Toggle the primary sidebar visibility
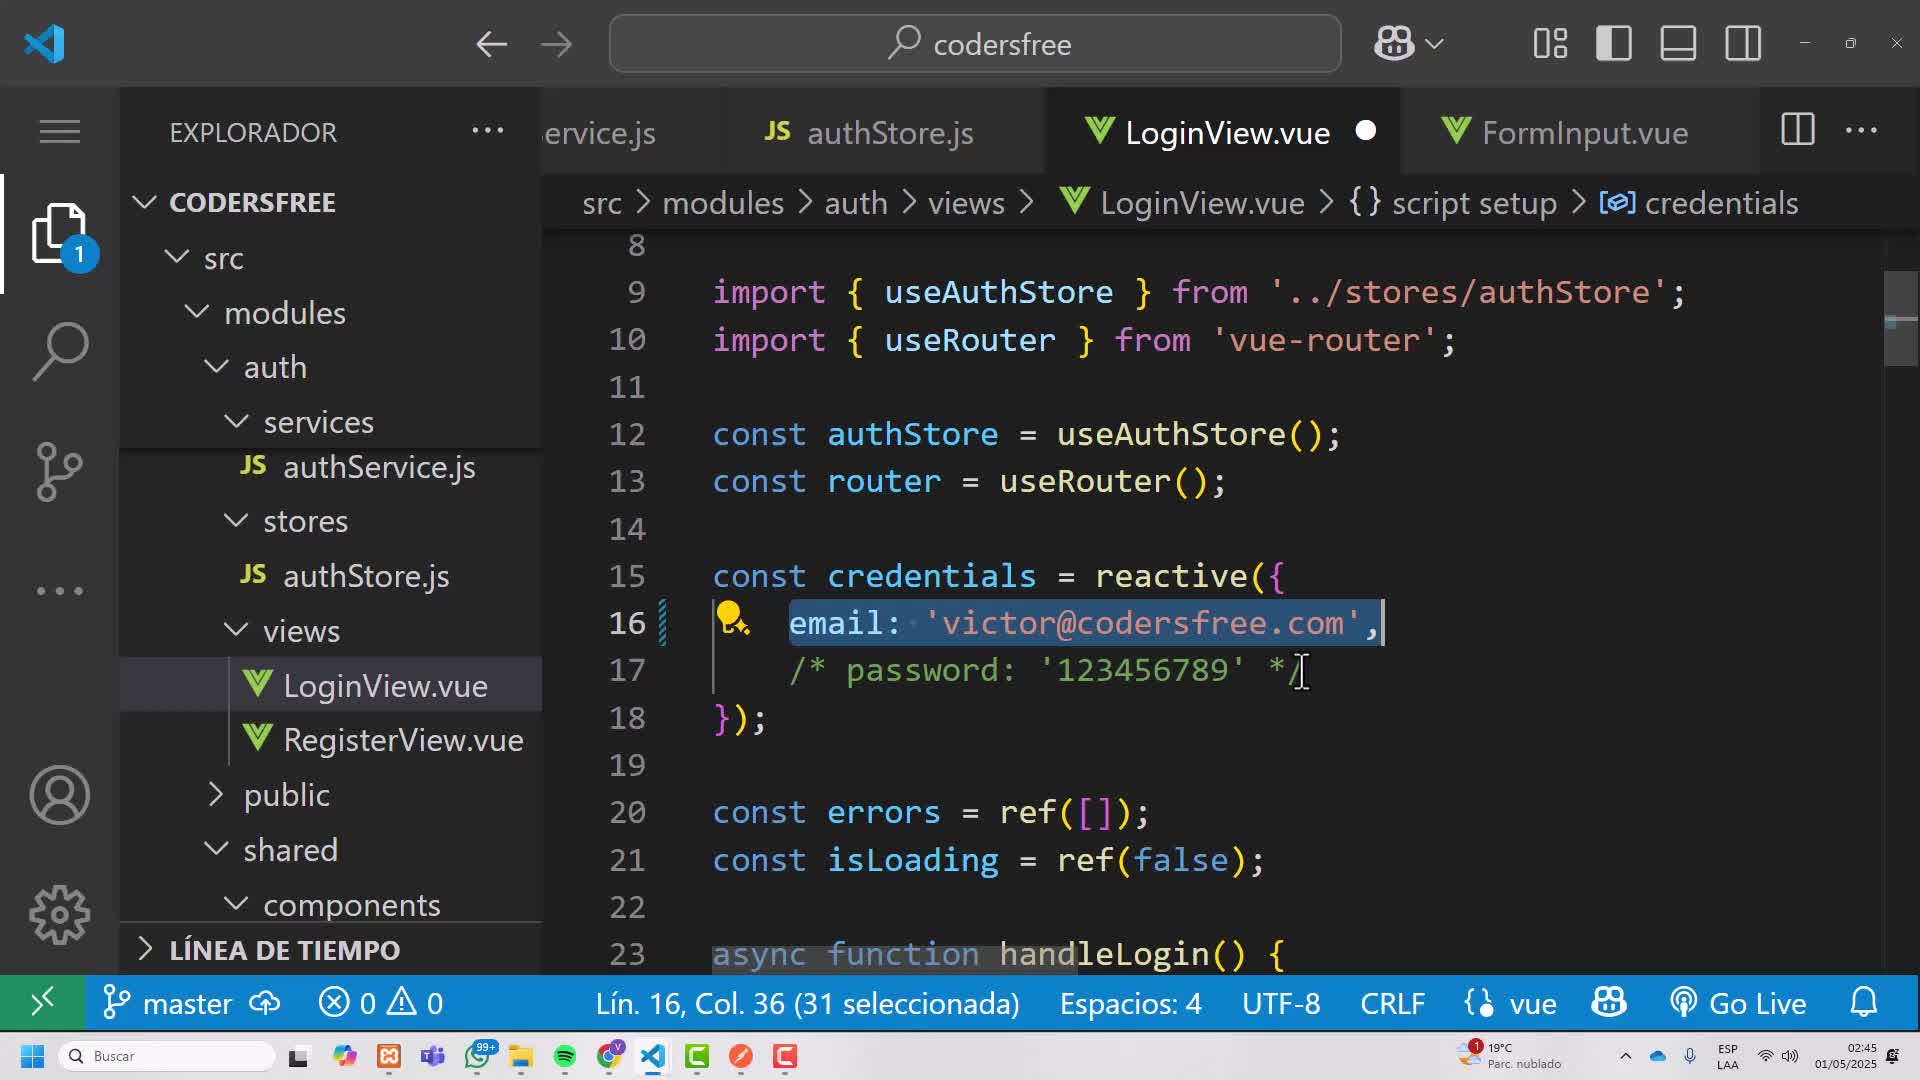The width and height of the screenshot is (1920, 1080). (1614, 44)
